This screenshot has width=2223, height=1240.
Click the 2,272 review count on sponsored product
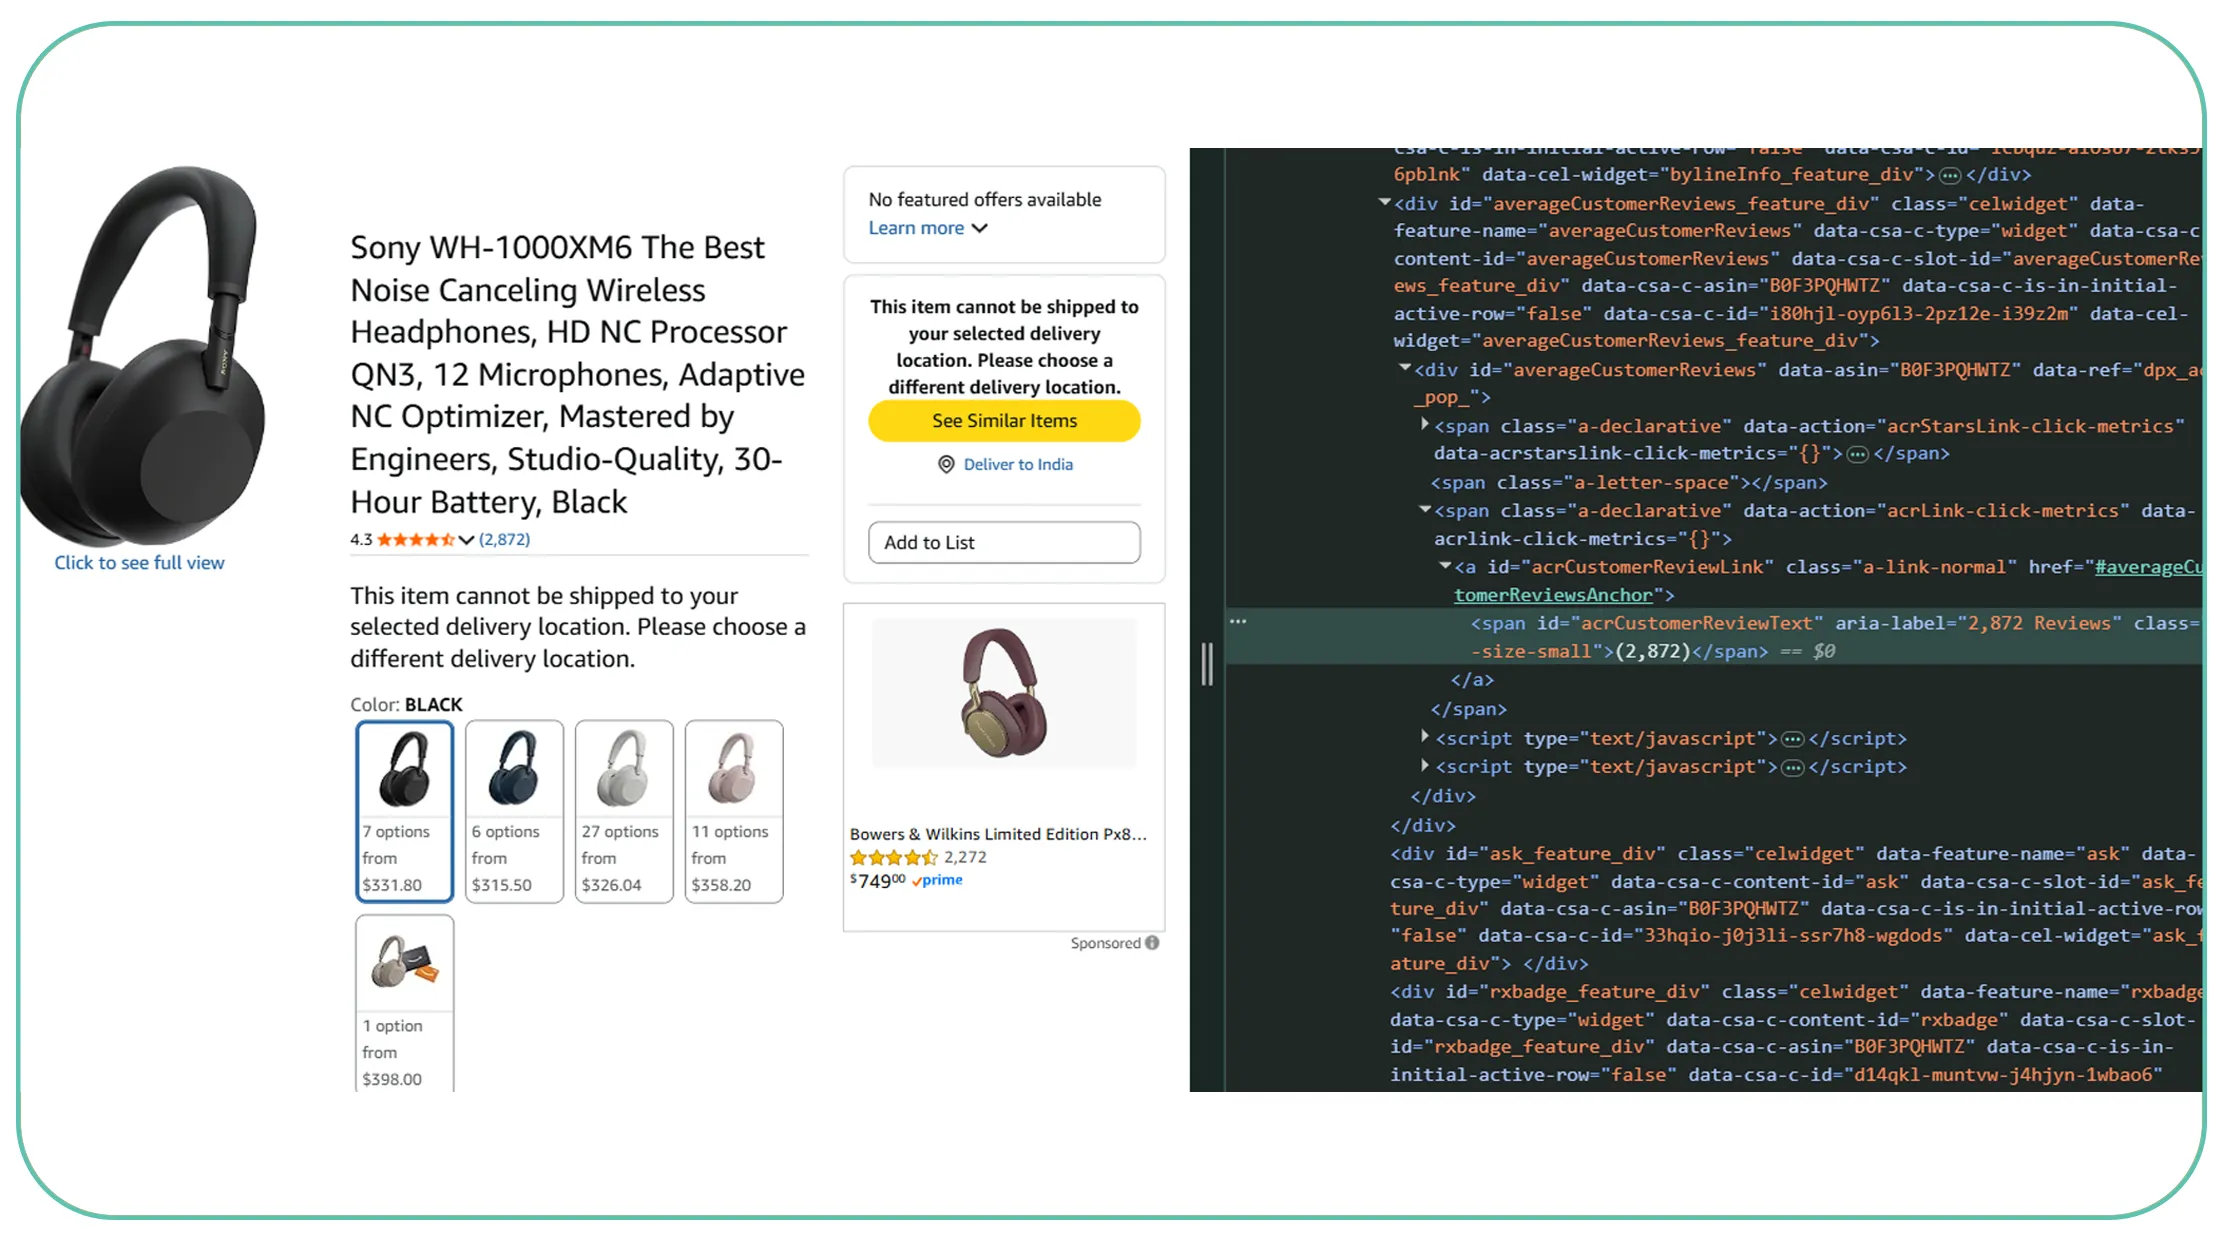click(965, 857)
